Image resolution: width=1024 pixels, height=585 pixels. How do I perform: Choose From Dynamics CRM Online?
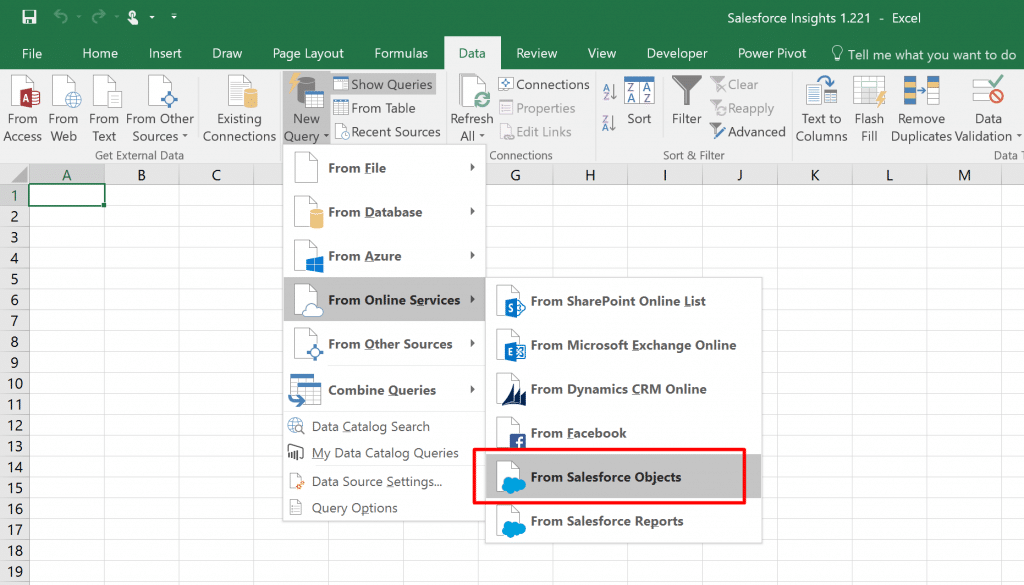click(624, 389)
